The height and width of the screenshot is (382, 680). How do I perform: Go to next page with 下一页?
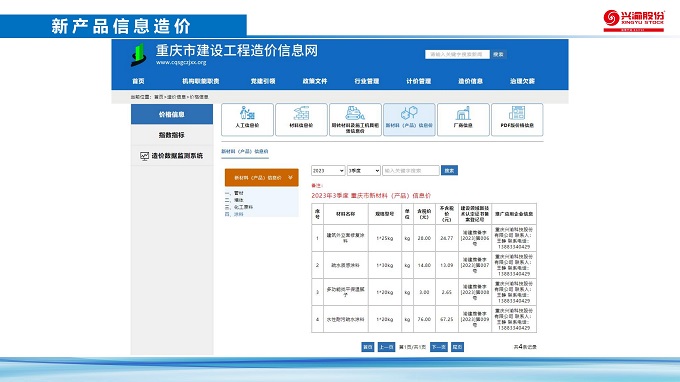coord(438,347)
